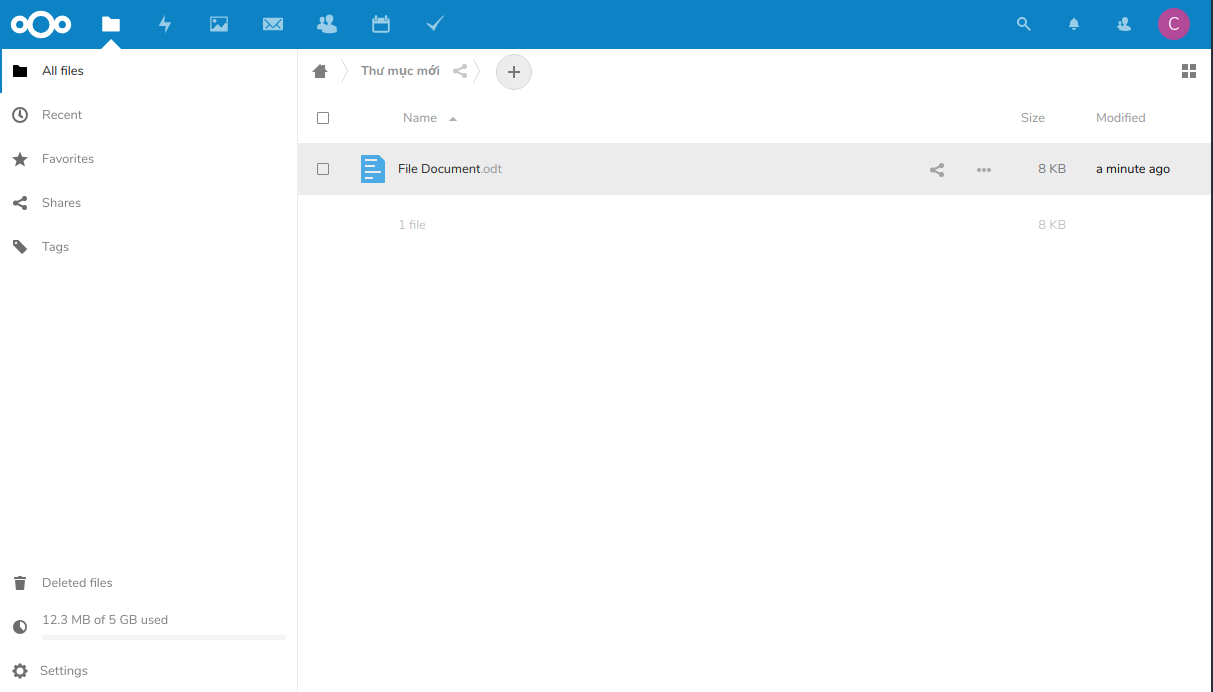The width and height of the screenshot is (1213, 692).
Task: Go to home folder icon
Action: pos(320,71)
